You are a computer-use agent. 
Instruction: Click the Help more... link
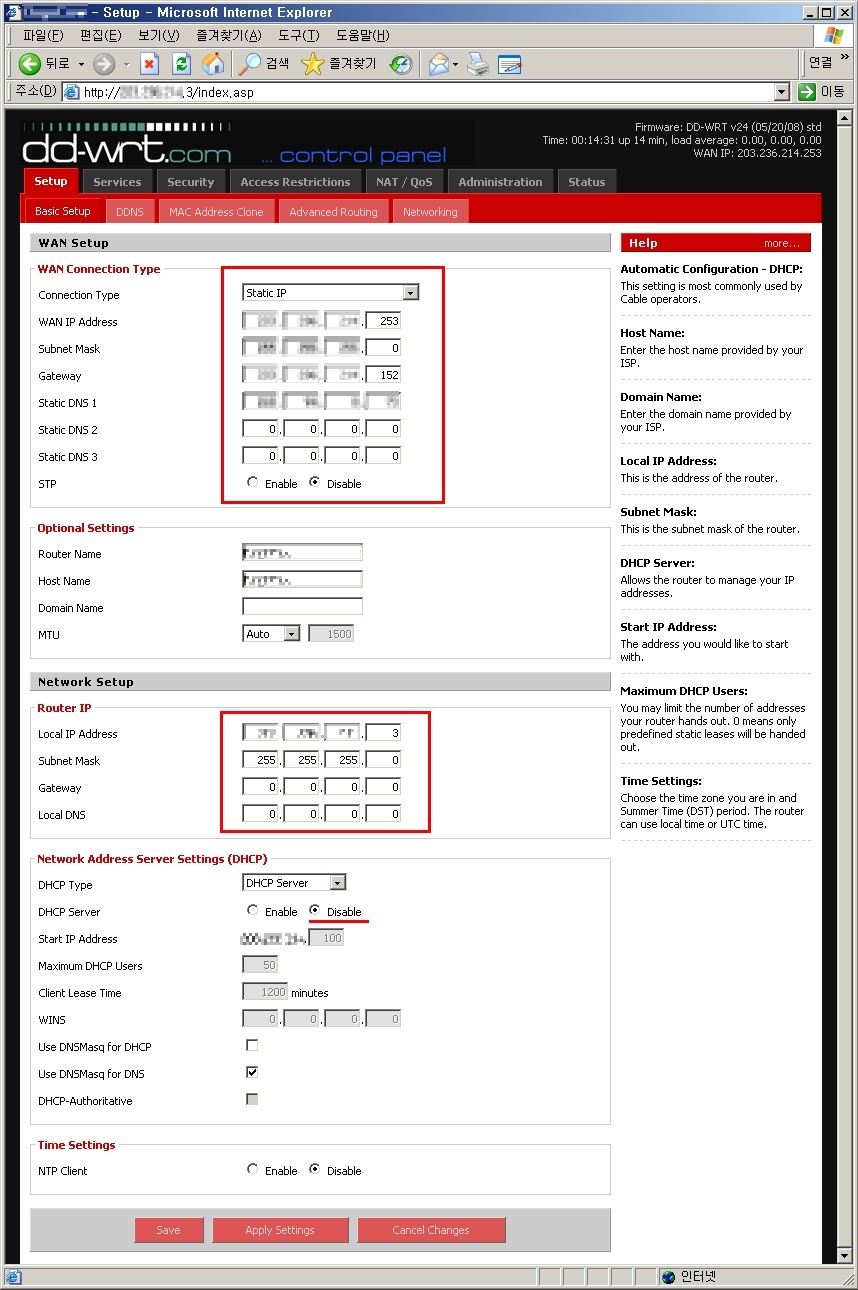(x=781, y=243)
